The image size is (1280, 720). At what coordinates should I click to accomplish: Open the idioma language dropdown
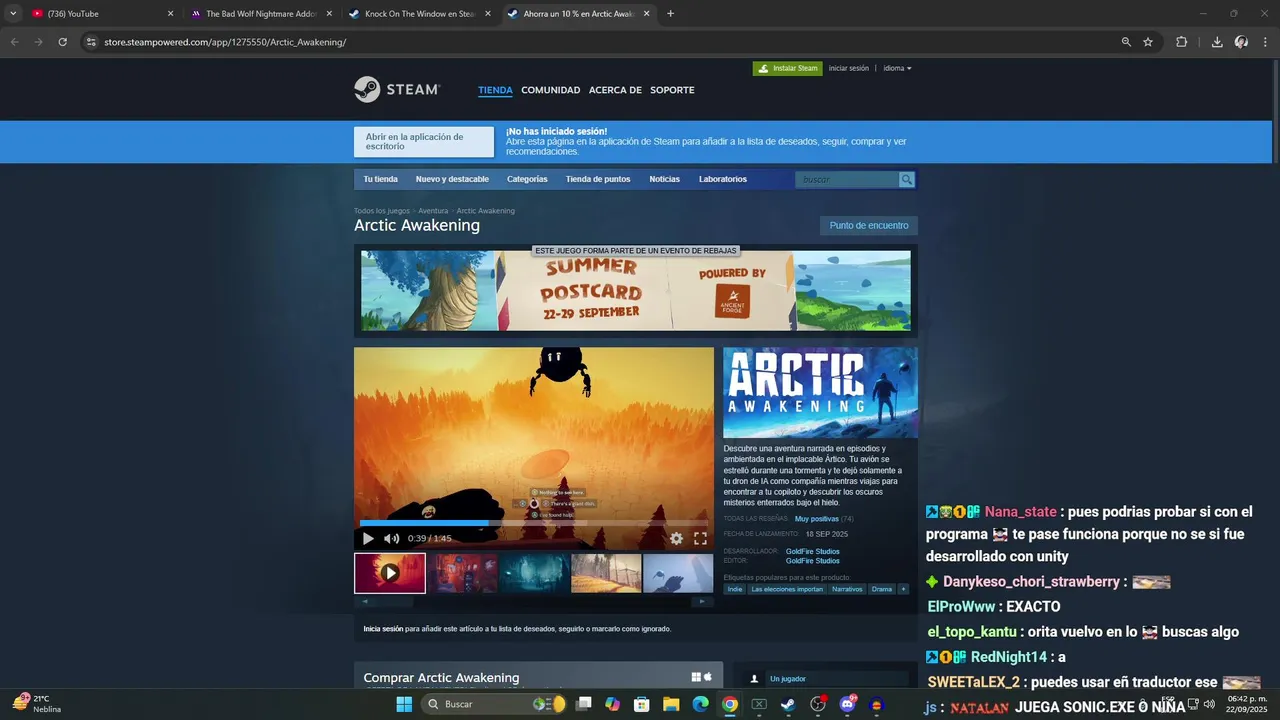(x=897, y=68)
